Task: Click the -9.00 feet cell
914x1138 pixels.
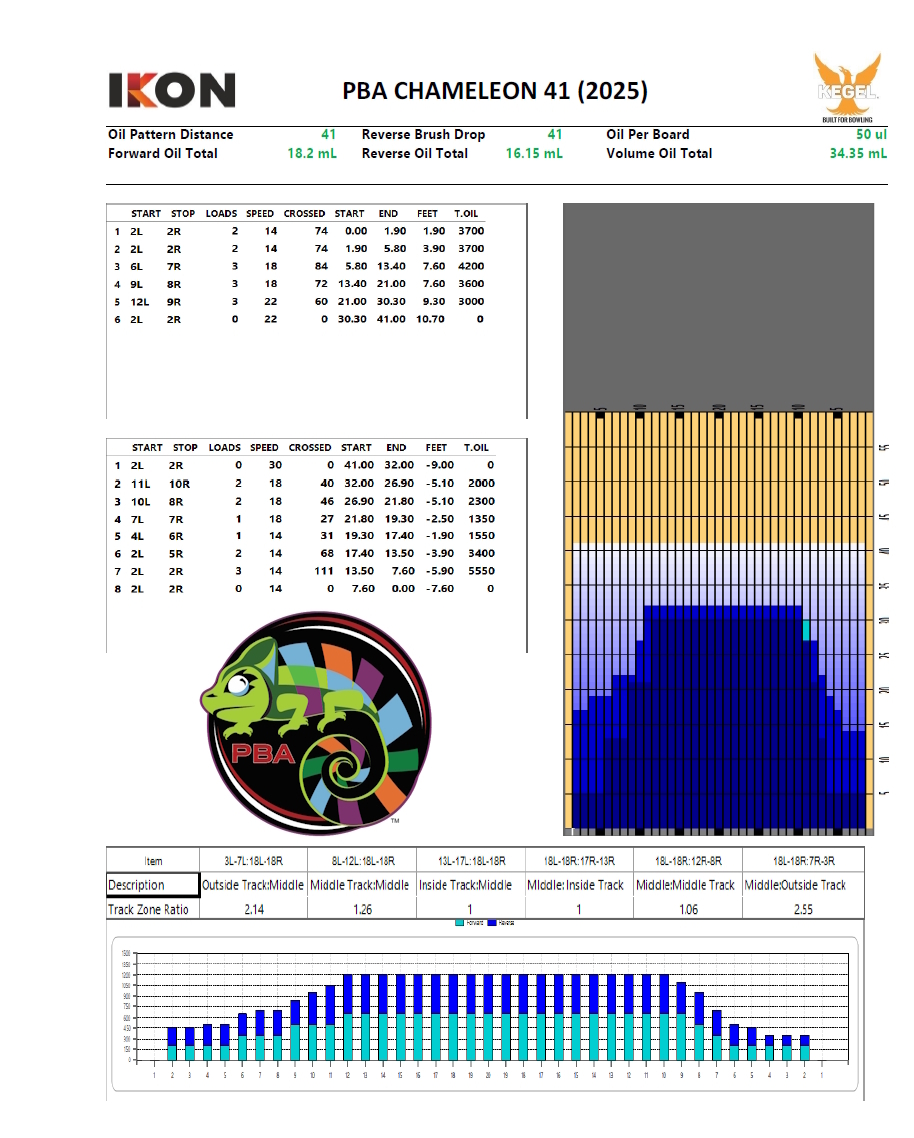Action: coord(440,465)
